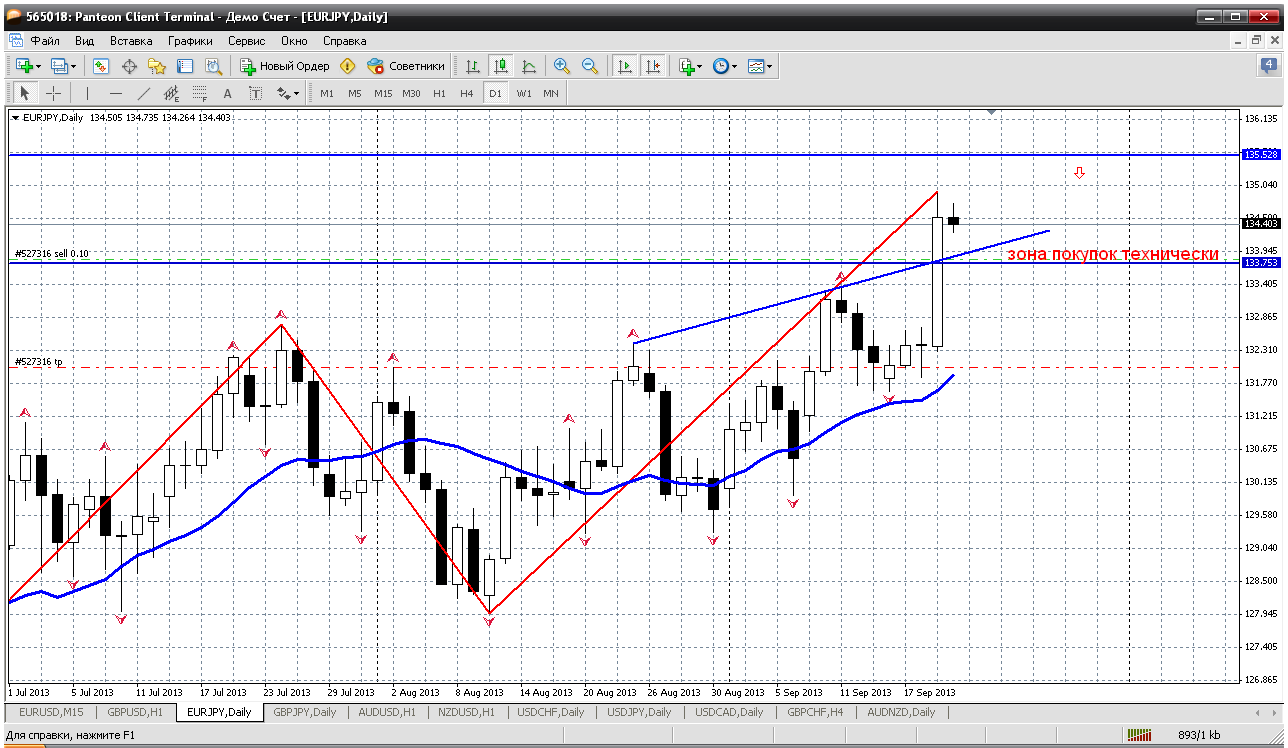Screen dimensions: 1288x748
Task: Show the Market Watch window
Action: click(x=101, y=66)
